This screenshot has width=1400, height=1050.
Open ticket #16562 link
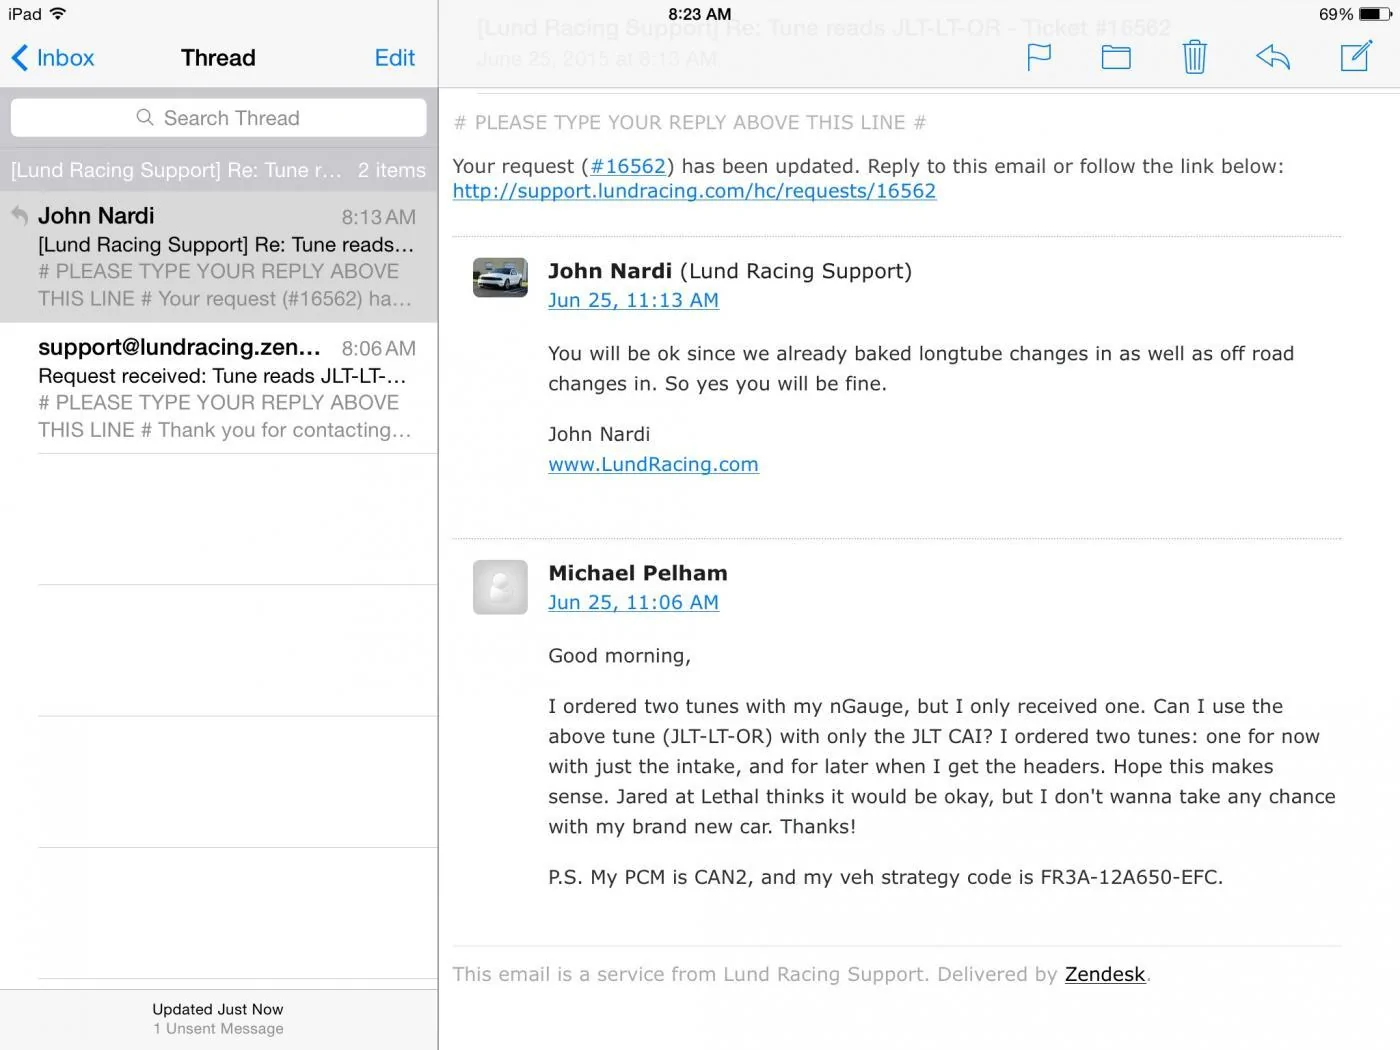(628, 167)
